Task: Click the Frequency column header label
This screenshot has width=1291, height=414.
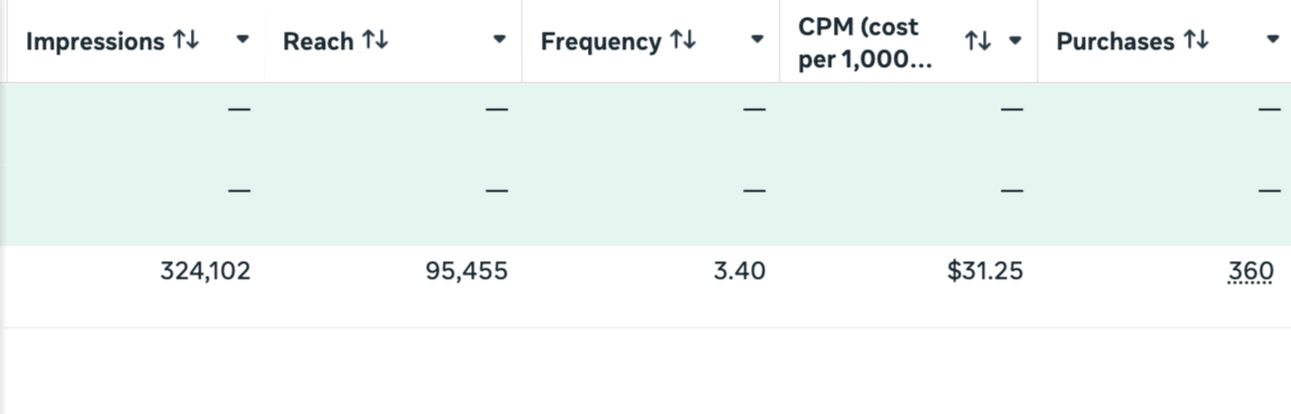Action: point(601,42)
